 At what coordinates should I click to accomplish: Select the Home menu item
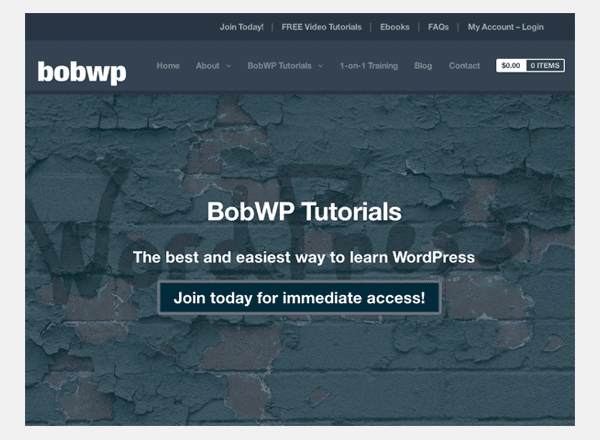coord(168,66)
